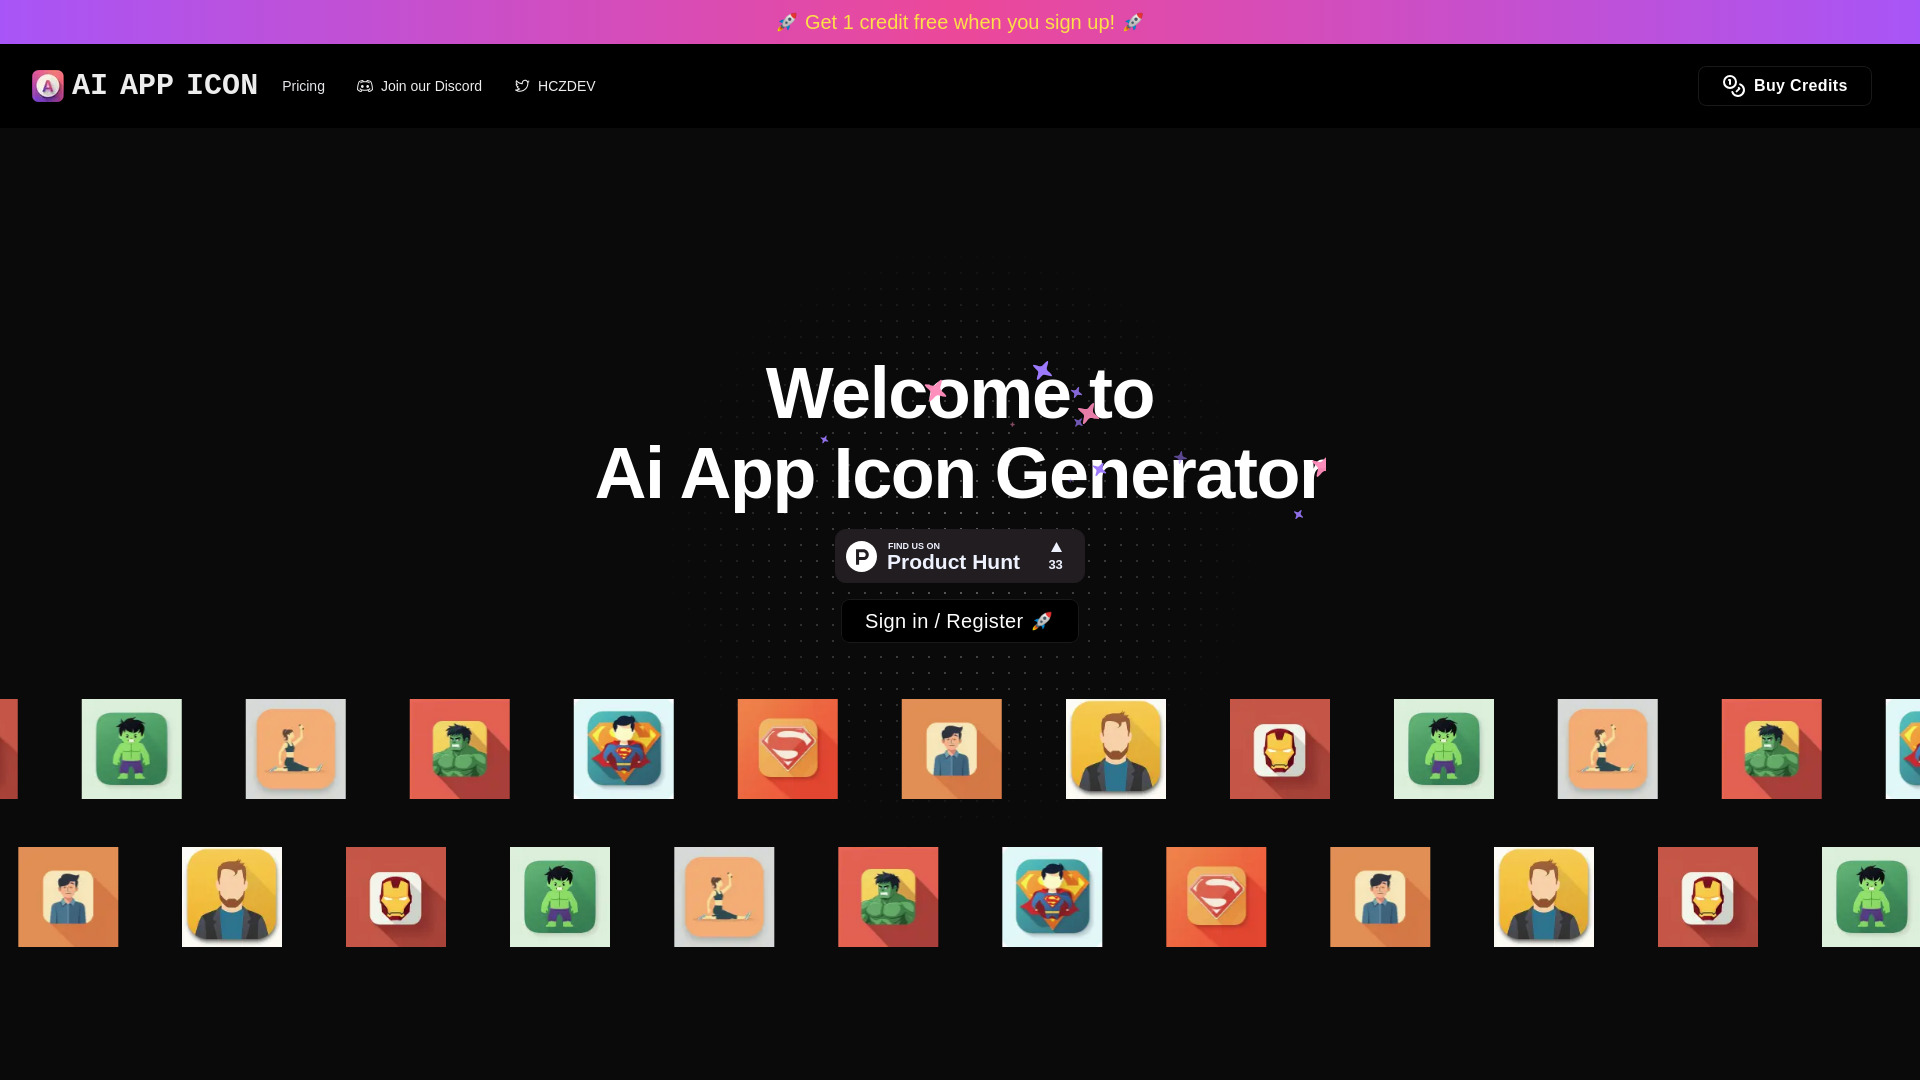The image size is (1920, 1080).
Task: Click the free credits promo banner
Action: click(x=960, y=21)
